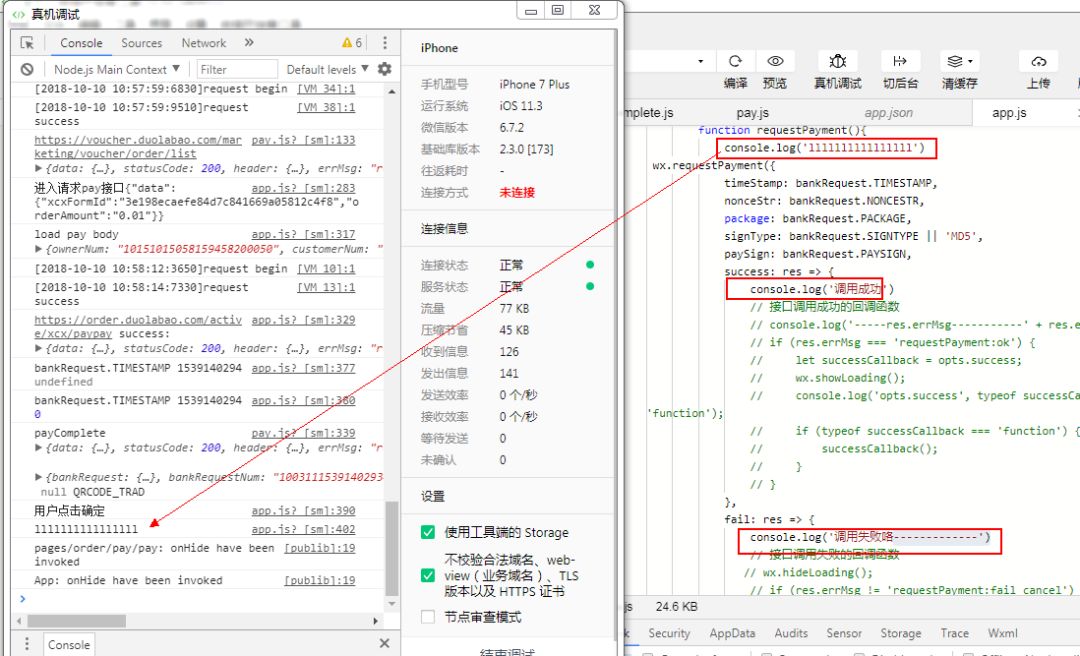The width and height of the screenshot is (1080, 656).
Task: Open source link [publib]:19 for pay onHide
Action: 320,549
